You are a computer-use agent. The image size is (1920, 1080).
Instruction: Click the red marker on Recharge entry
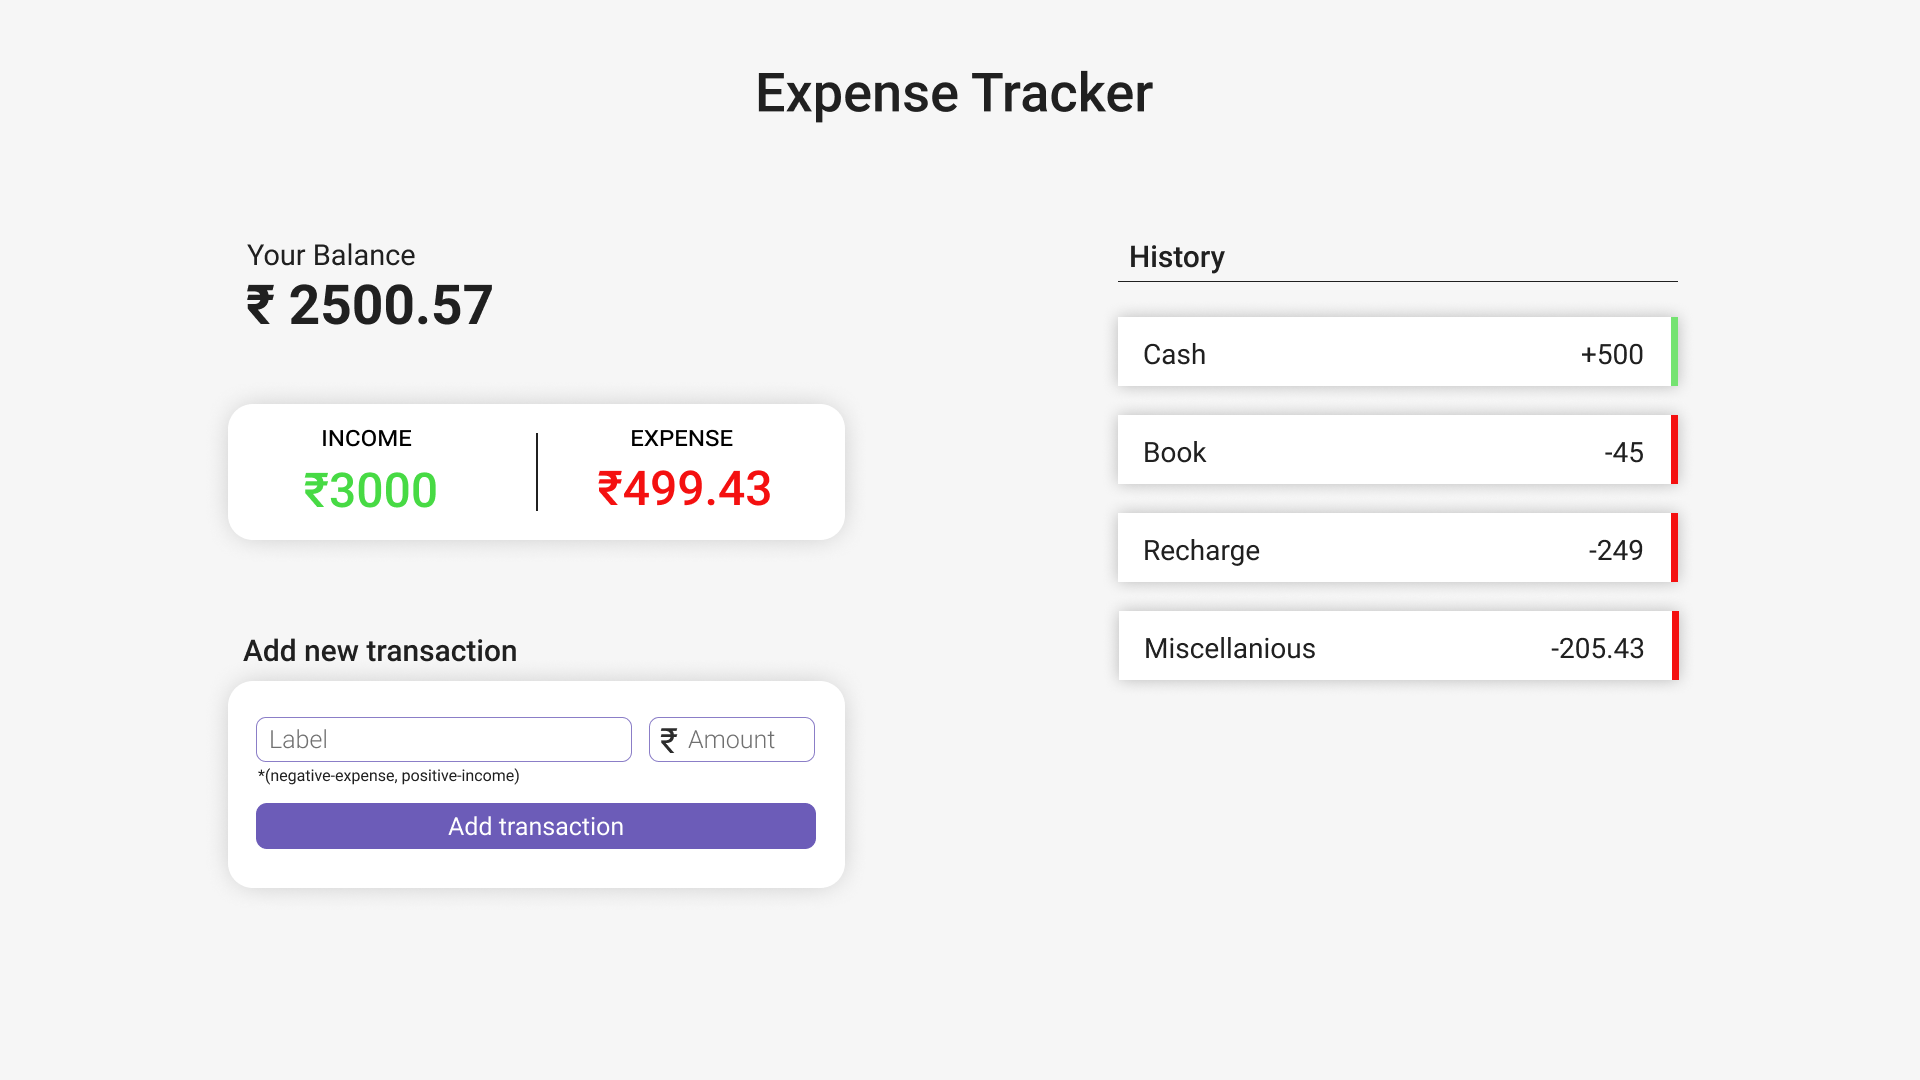[1675, 548]
